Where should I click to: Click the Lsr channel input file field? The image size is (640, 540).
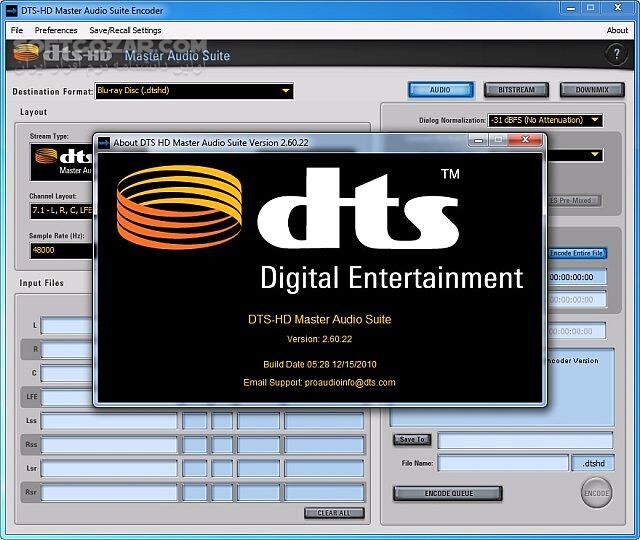click(109, 468)
